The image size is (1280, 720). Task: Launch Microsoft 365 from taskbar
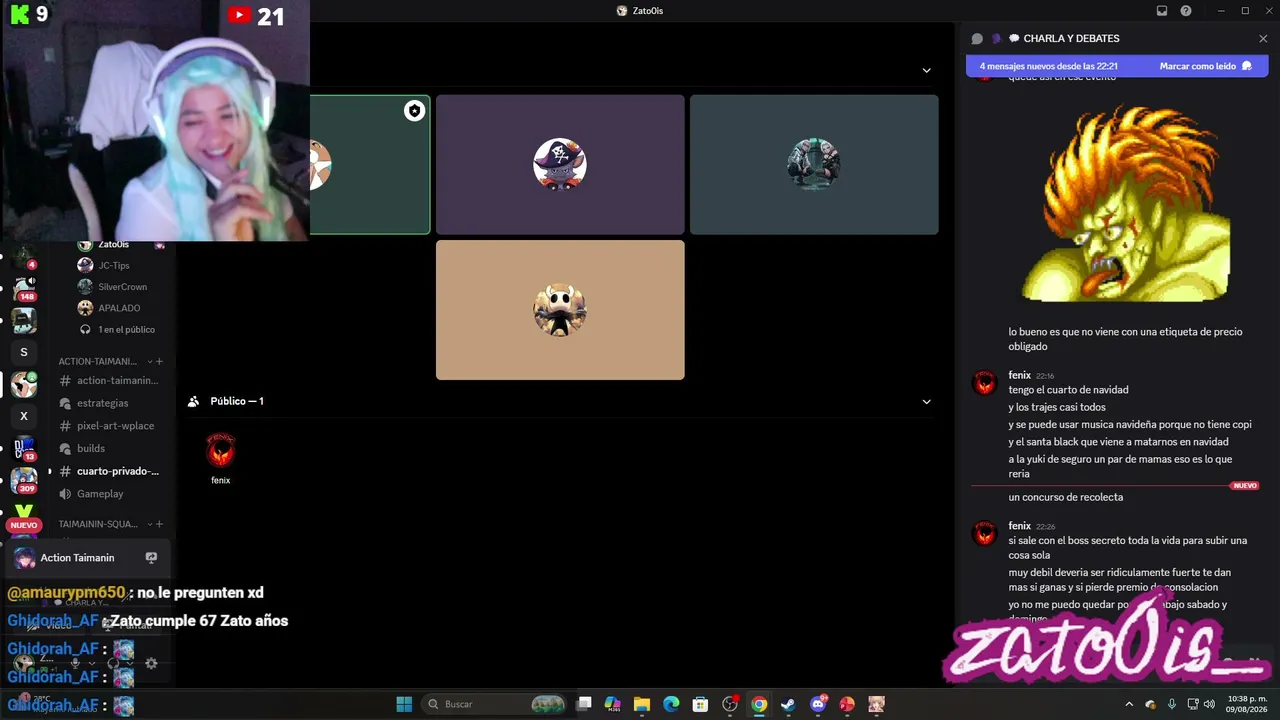613,704
